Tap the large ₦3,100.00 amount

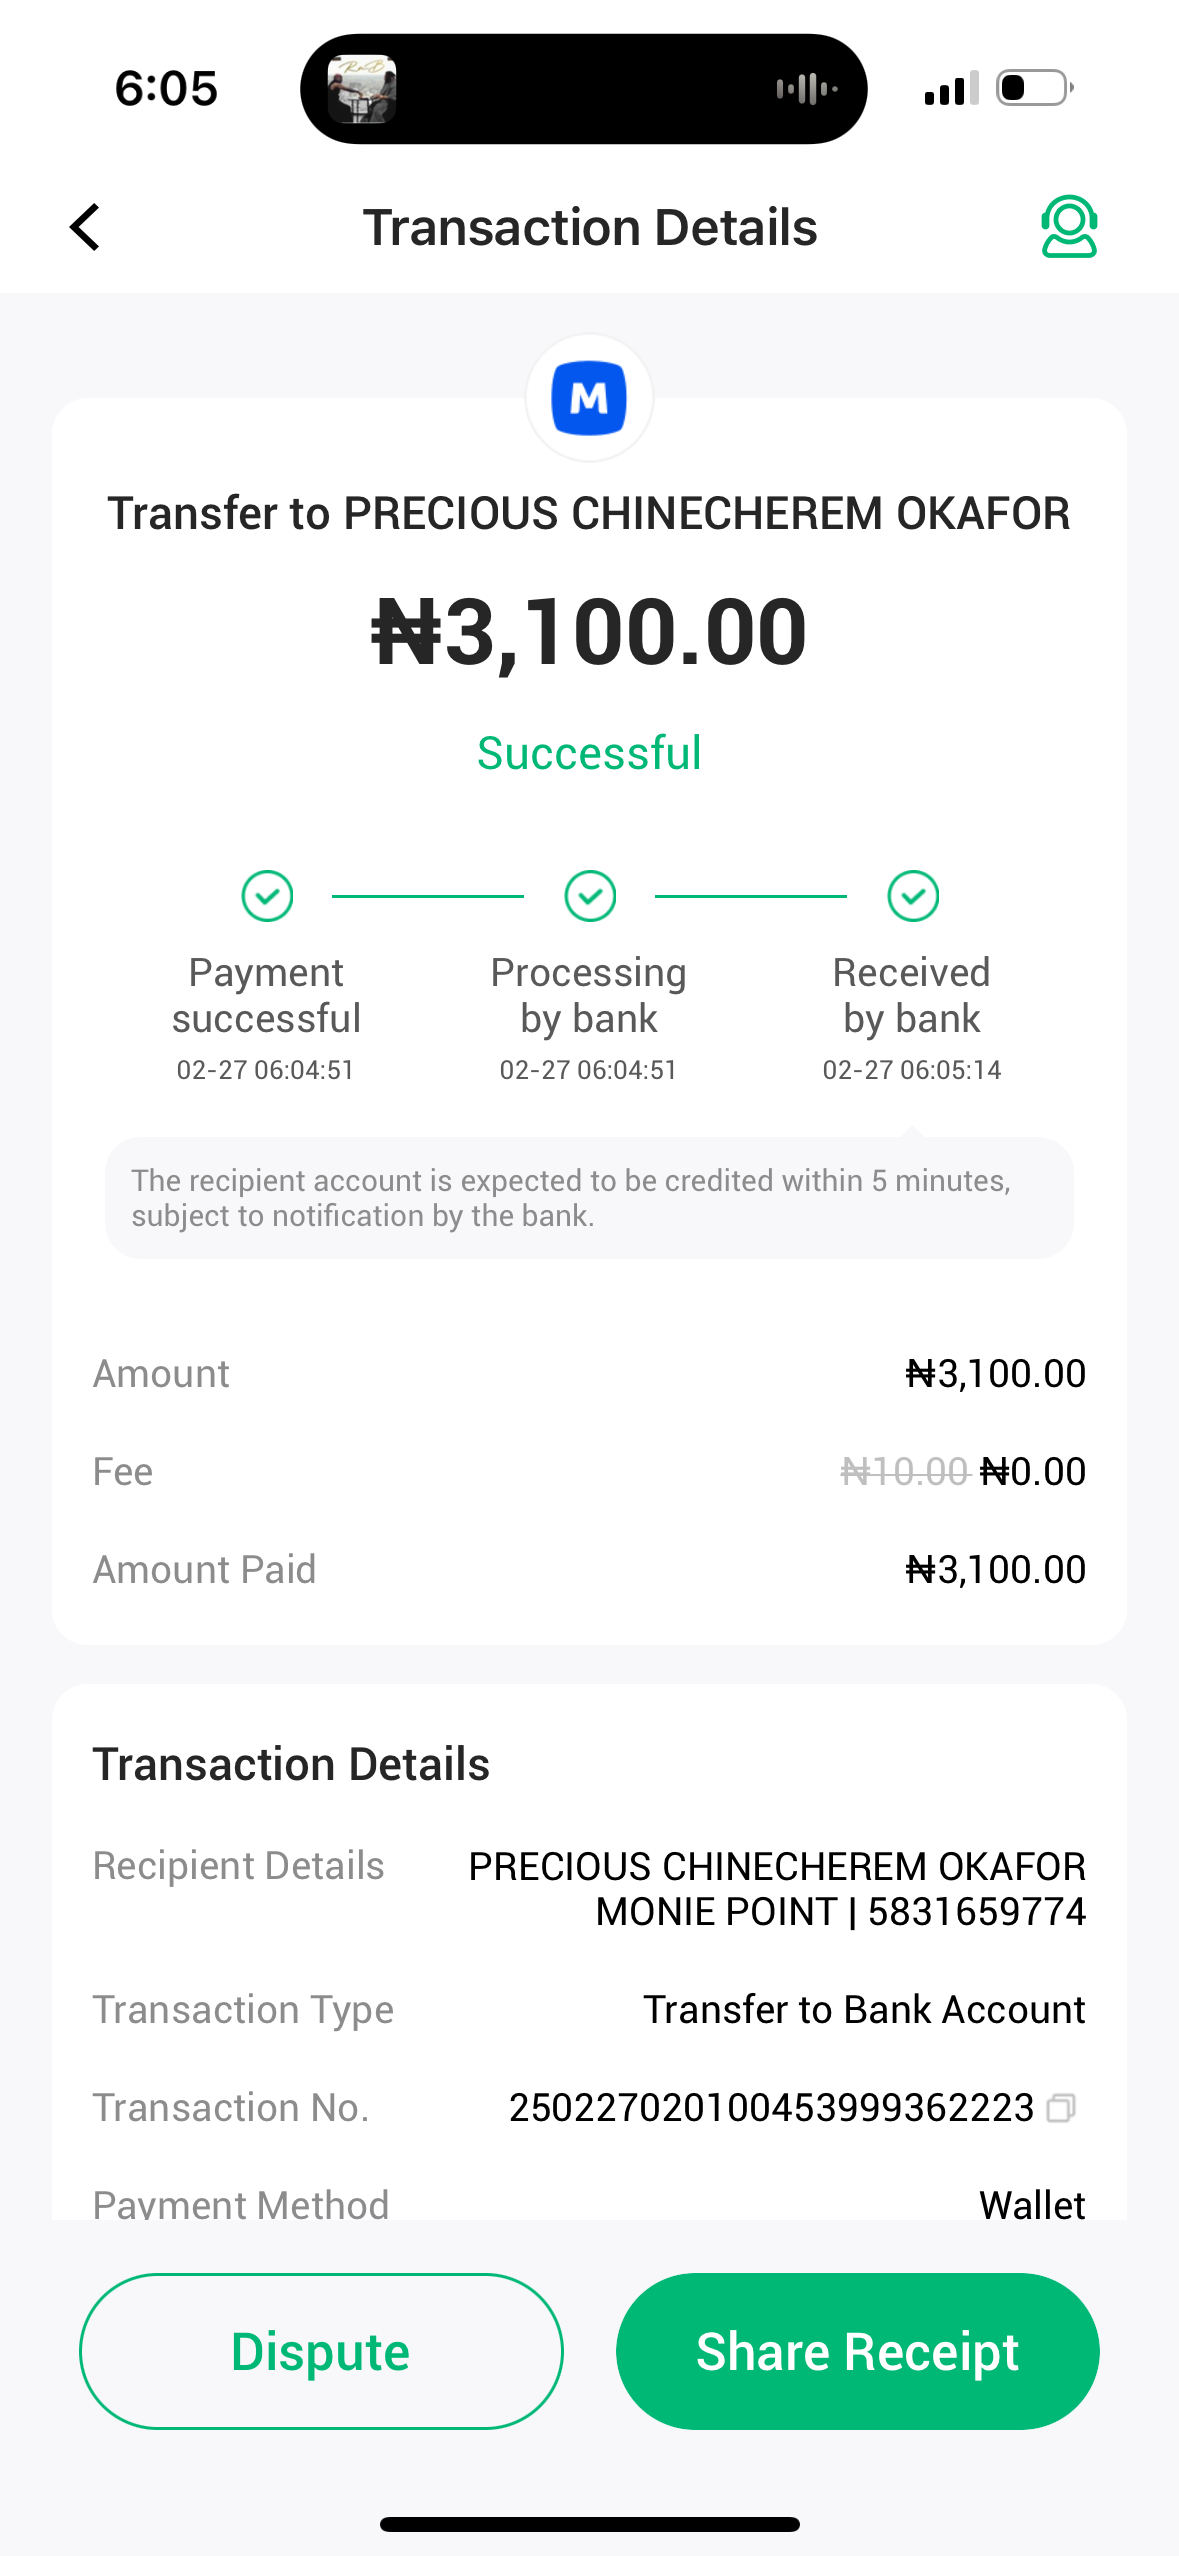click(x=589, y=632)
